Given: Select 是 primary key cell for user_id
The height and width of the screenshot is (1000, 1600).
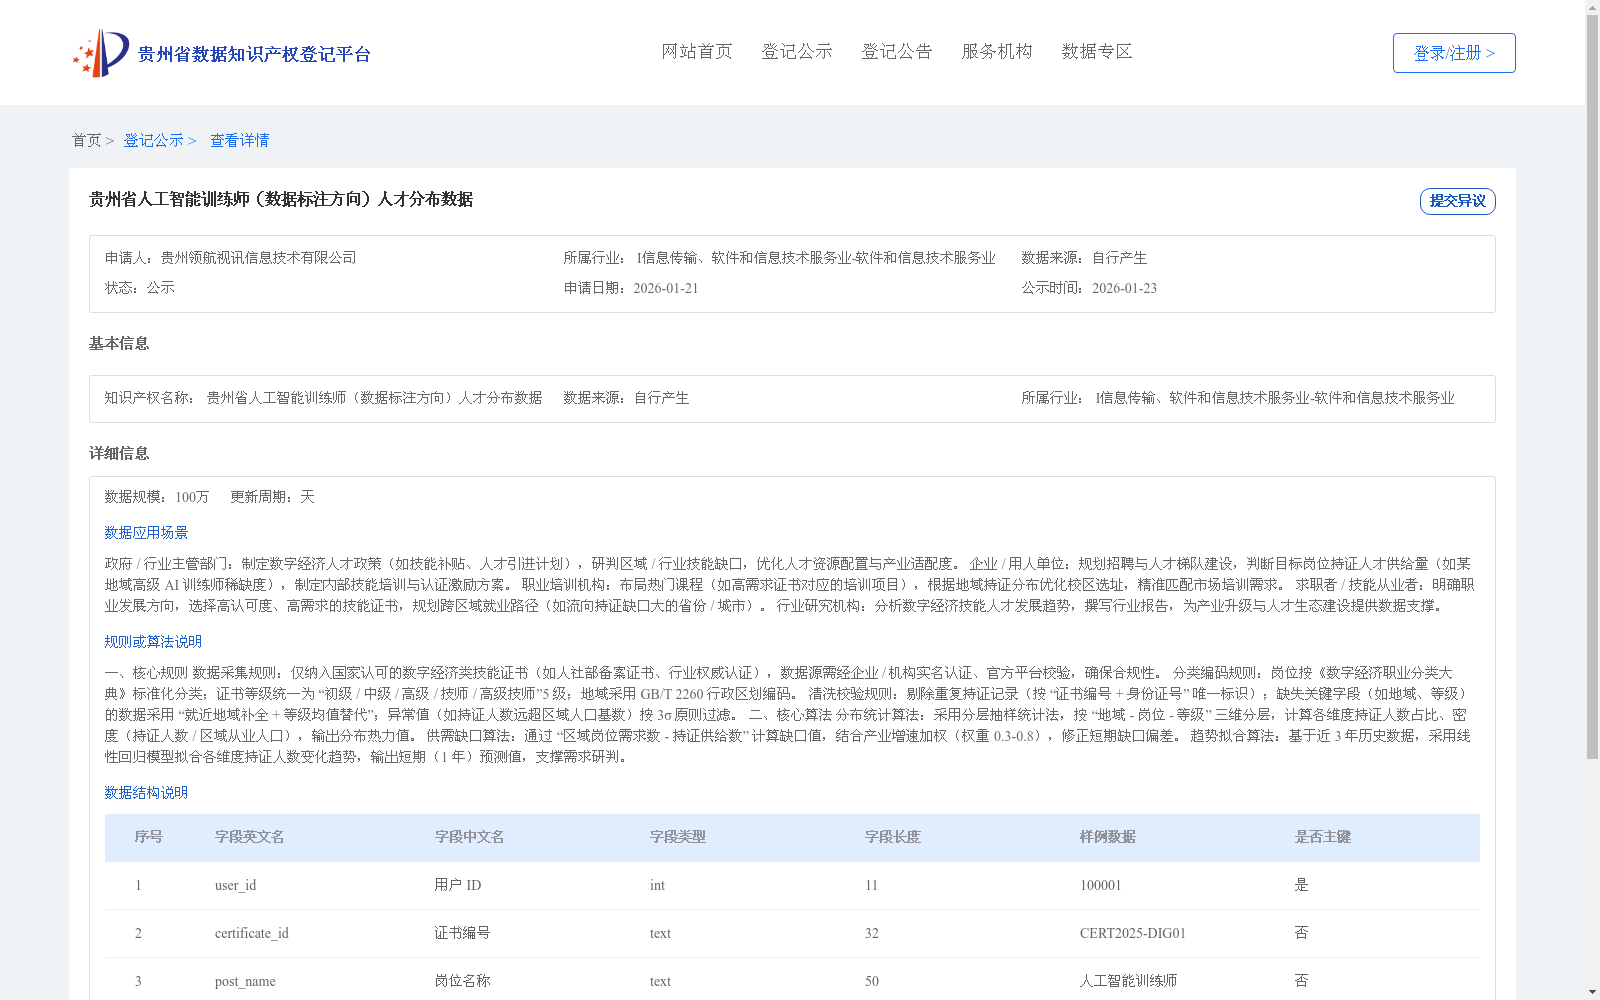Looking at the screenshot, I should tap(1301, 885).
